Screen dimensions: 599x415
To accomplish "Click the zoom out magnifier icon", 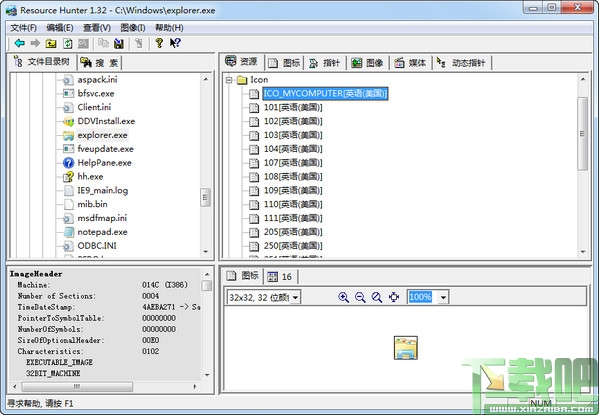I will pyautogui.click(x=360, y=297).
